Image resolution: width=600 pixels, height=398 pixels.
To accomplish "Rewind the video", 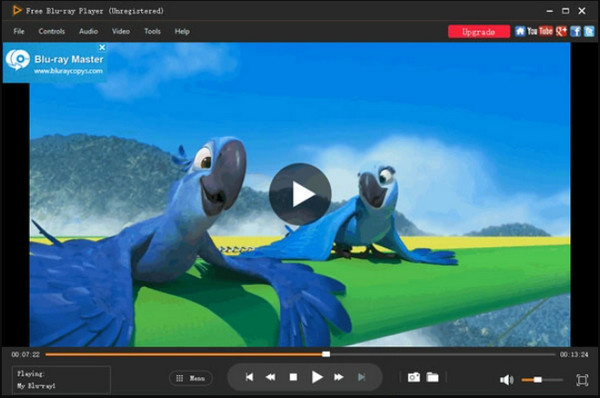I will click(x=271, y=377).
